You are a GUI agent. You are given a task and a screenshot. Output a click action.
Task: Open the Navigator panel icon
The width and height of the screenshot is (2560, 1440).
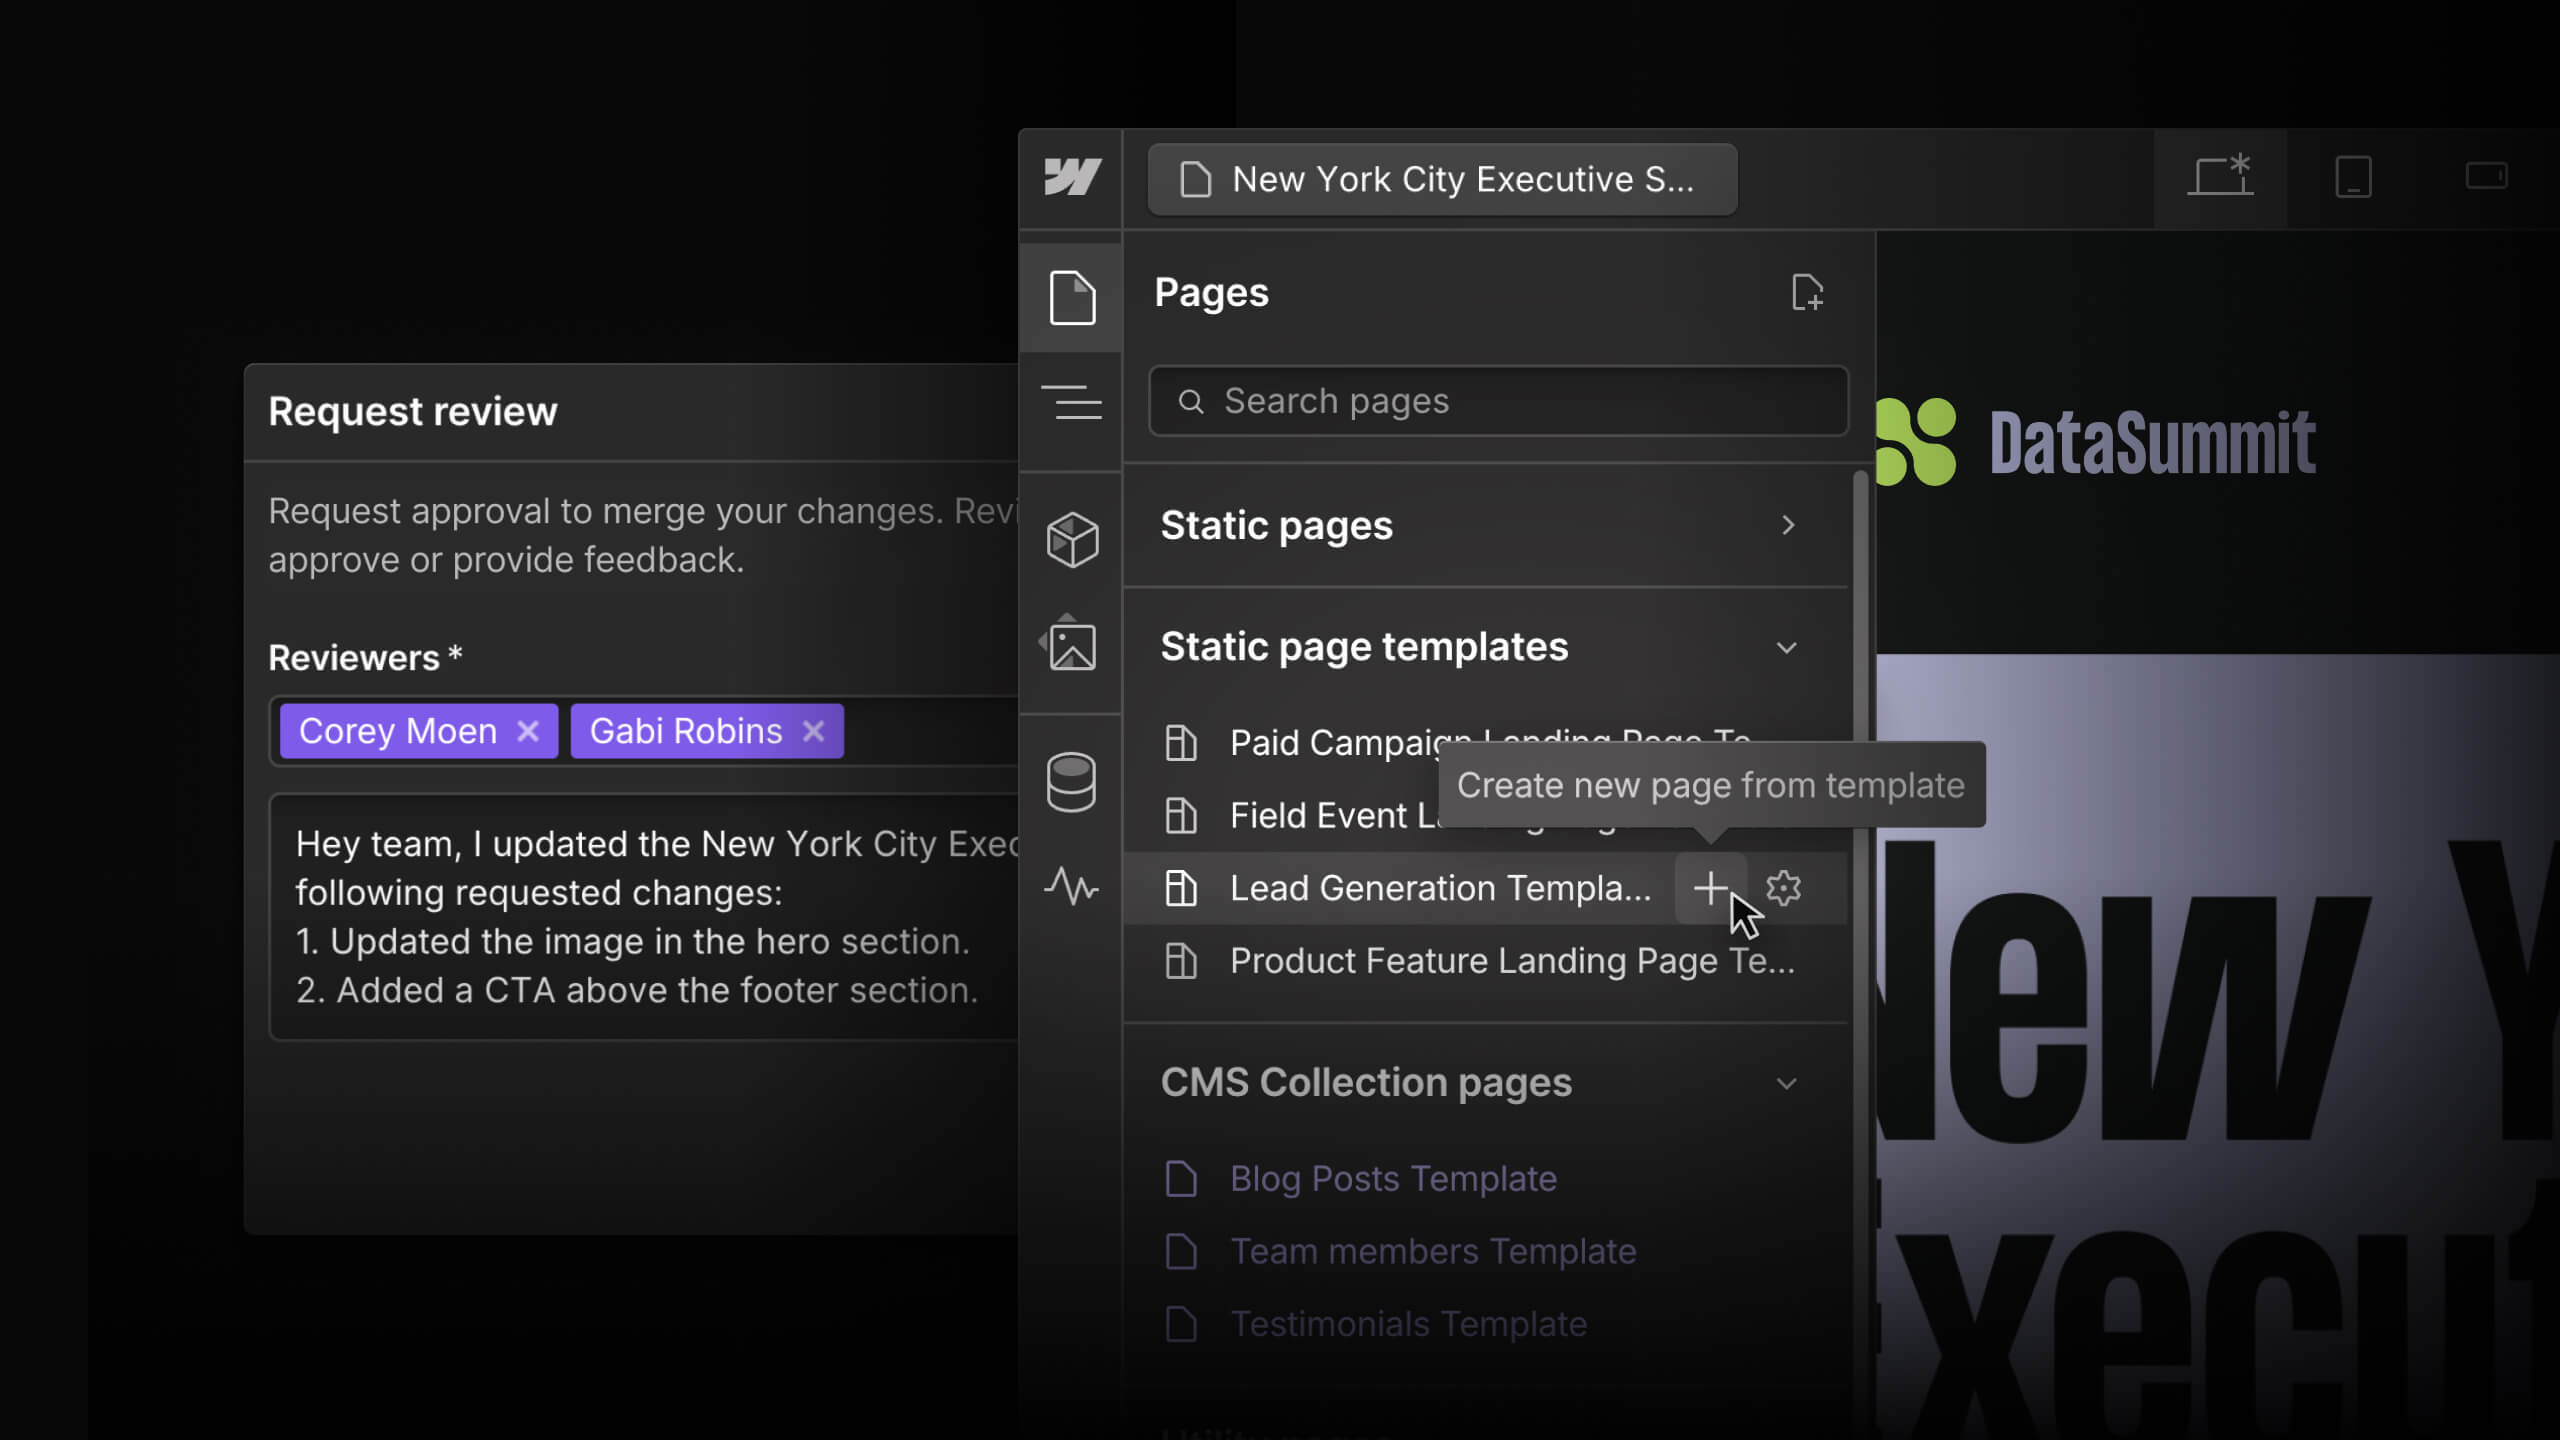pos(1071,402)
